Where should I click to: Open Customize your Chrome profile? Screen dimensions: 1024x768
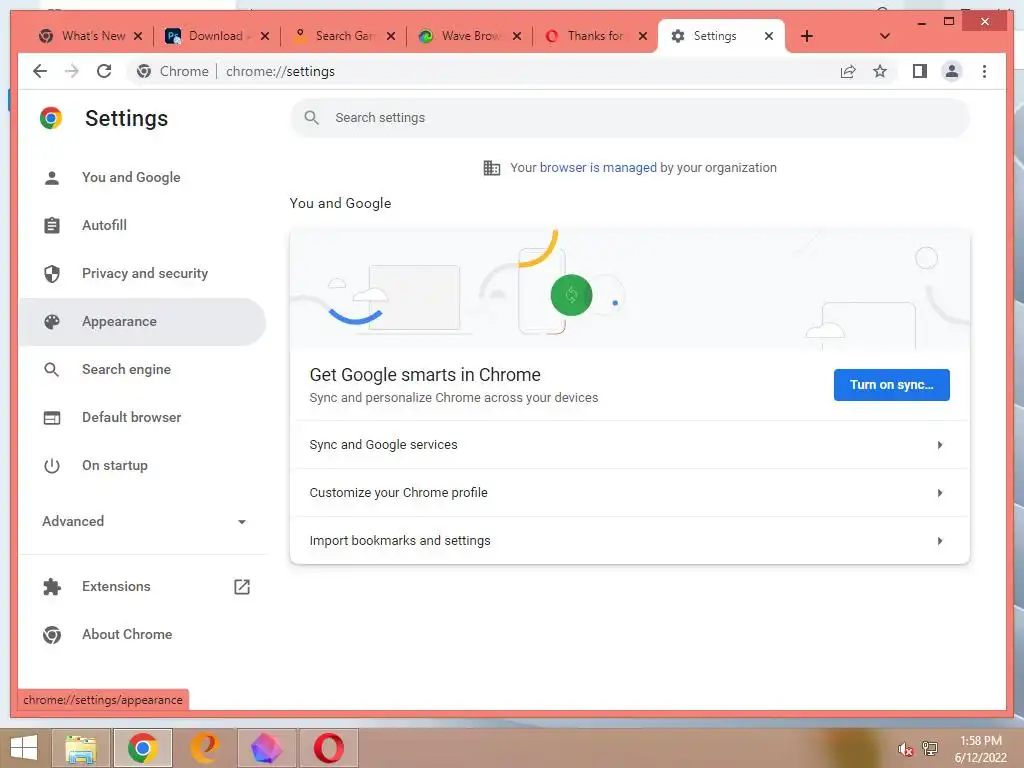(x=630, y=492)
